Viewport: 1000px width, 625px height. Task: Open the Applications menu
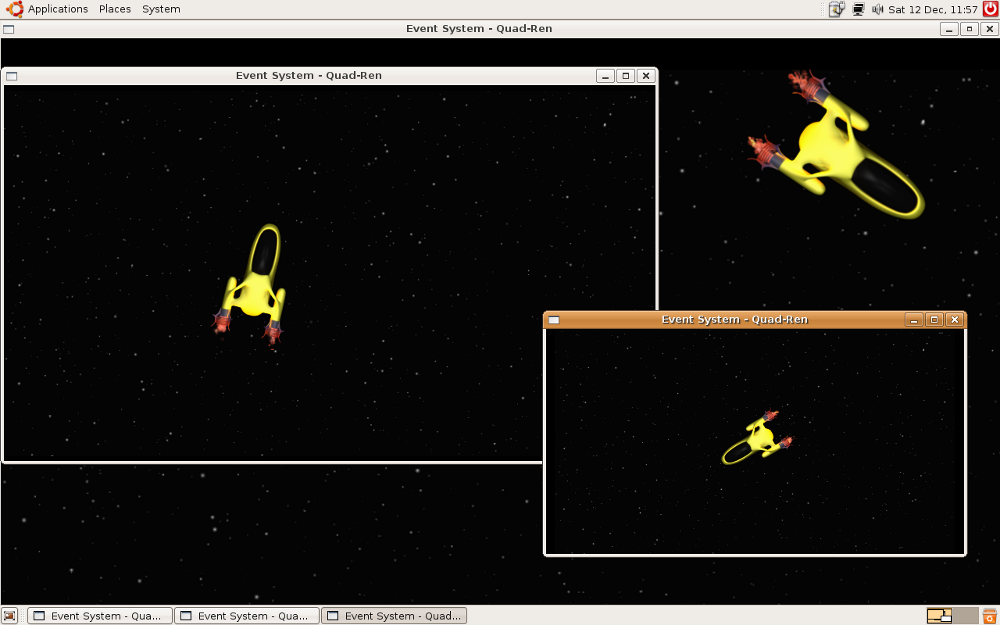click(x=58, y=9)
